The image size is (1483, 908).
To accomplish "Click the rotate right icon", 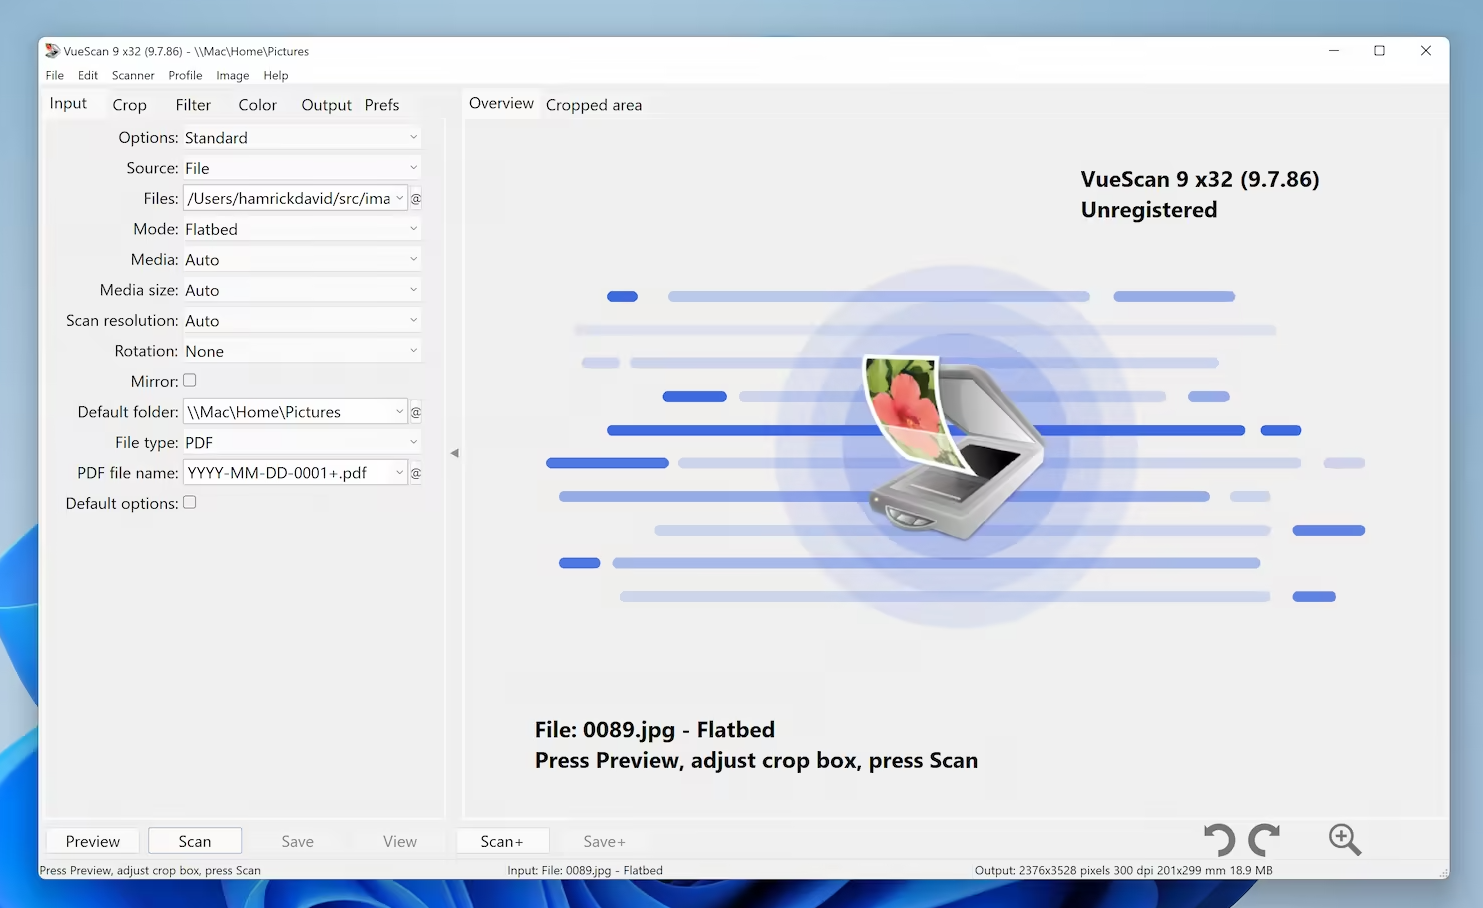I will point(1265,840).
